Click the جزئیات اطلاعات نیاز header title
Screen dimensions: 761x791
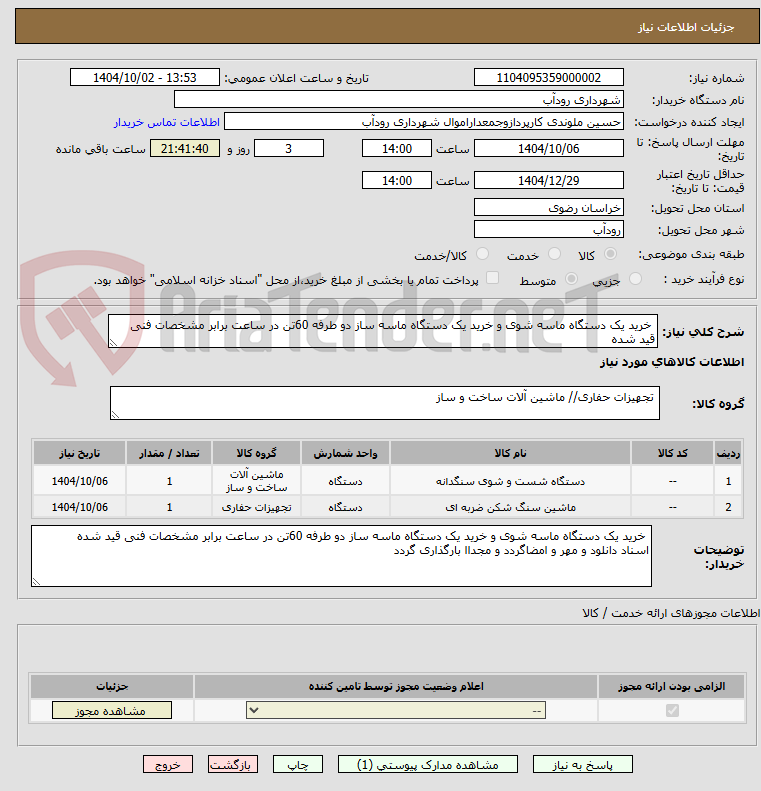point(686,27)
